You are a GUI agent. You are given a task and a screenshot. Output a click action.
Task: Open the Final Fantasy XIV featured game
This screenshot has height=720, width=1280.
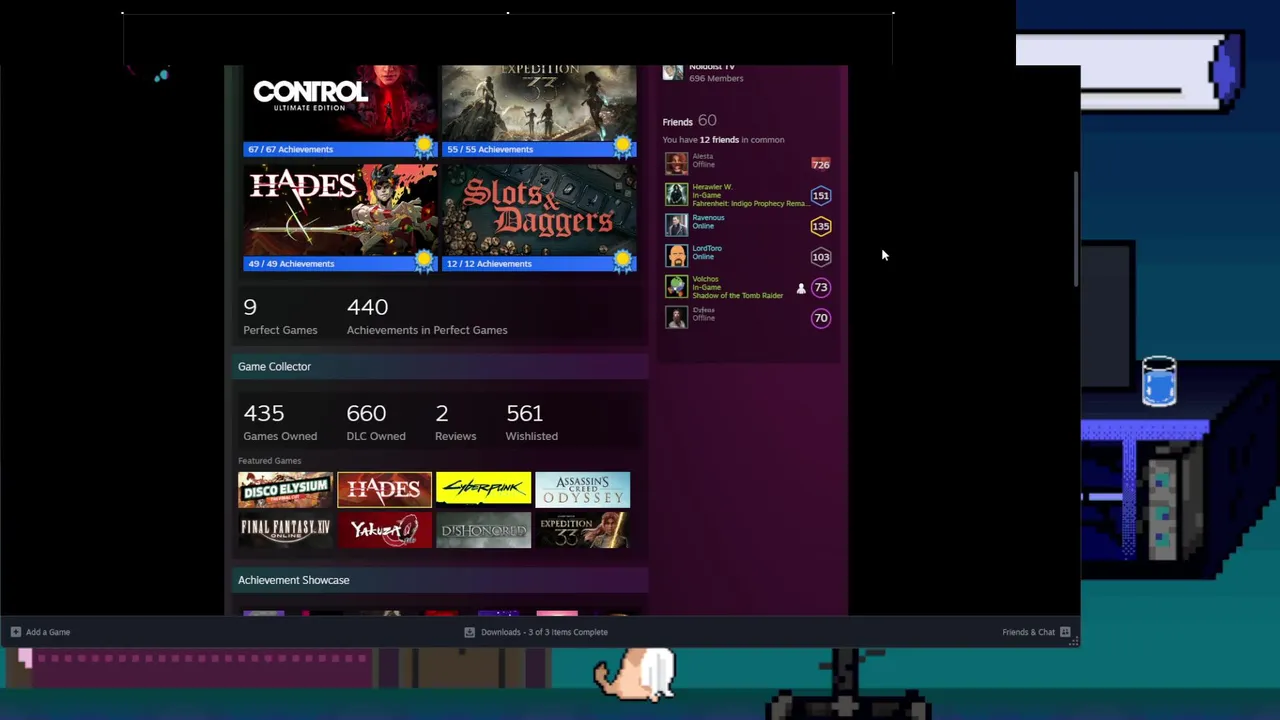tap(285, 530)
